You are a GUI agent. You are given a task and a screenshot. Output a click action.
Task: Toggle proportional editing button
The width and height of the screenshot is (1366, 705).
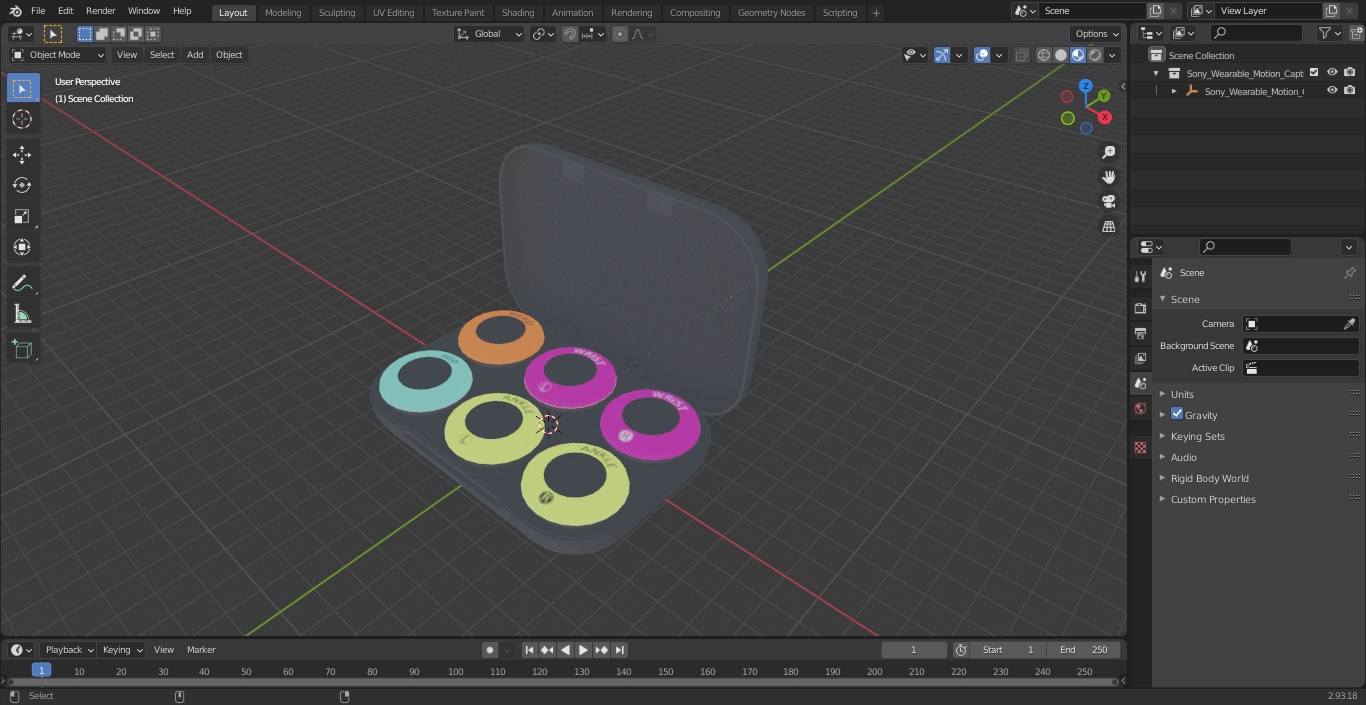pos(620,34)
